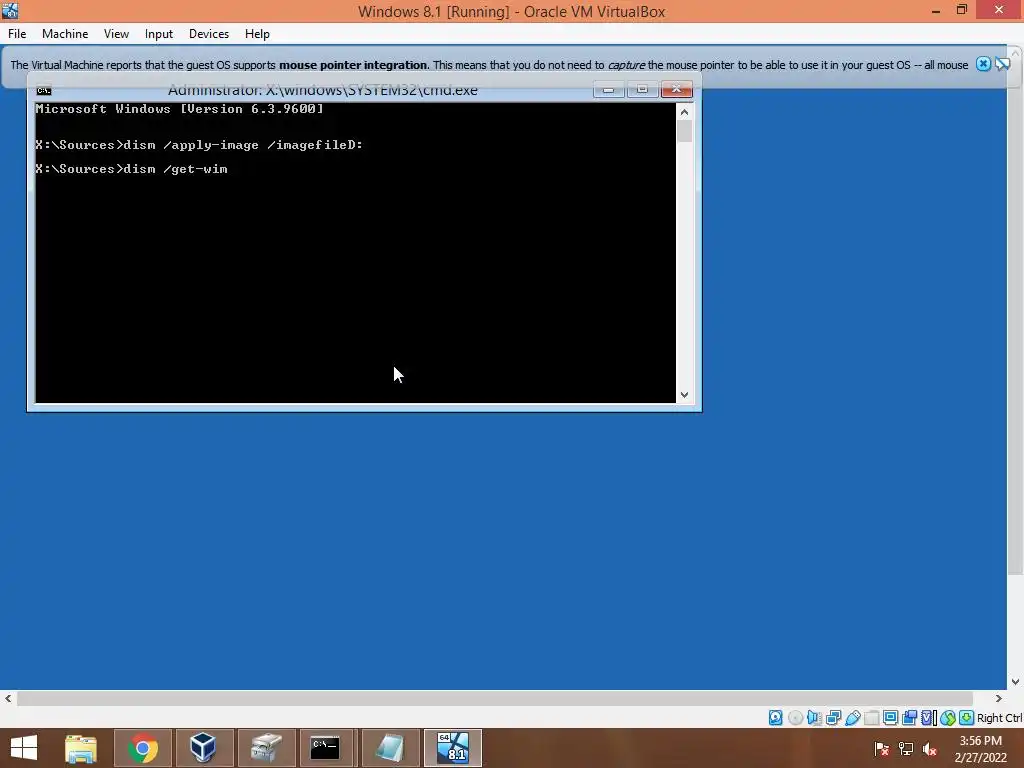Click the audio indicator in VirtualBox status bar

(814, 718)
